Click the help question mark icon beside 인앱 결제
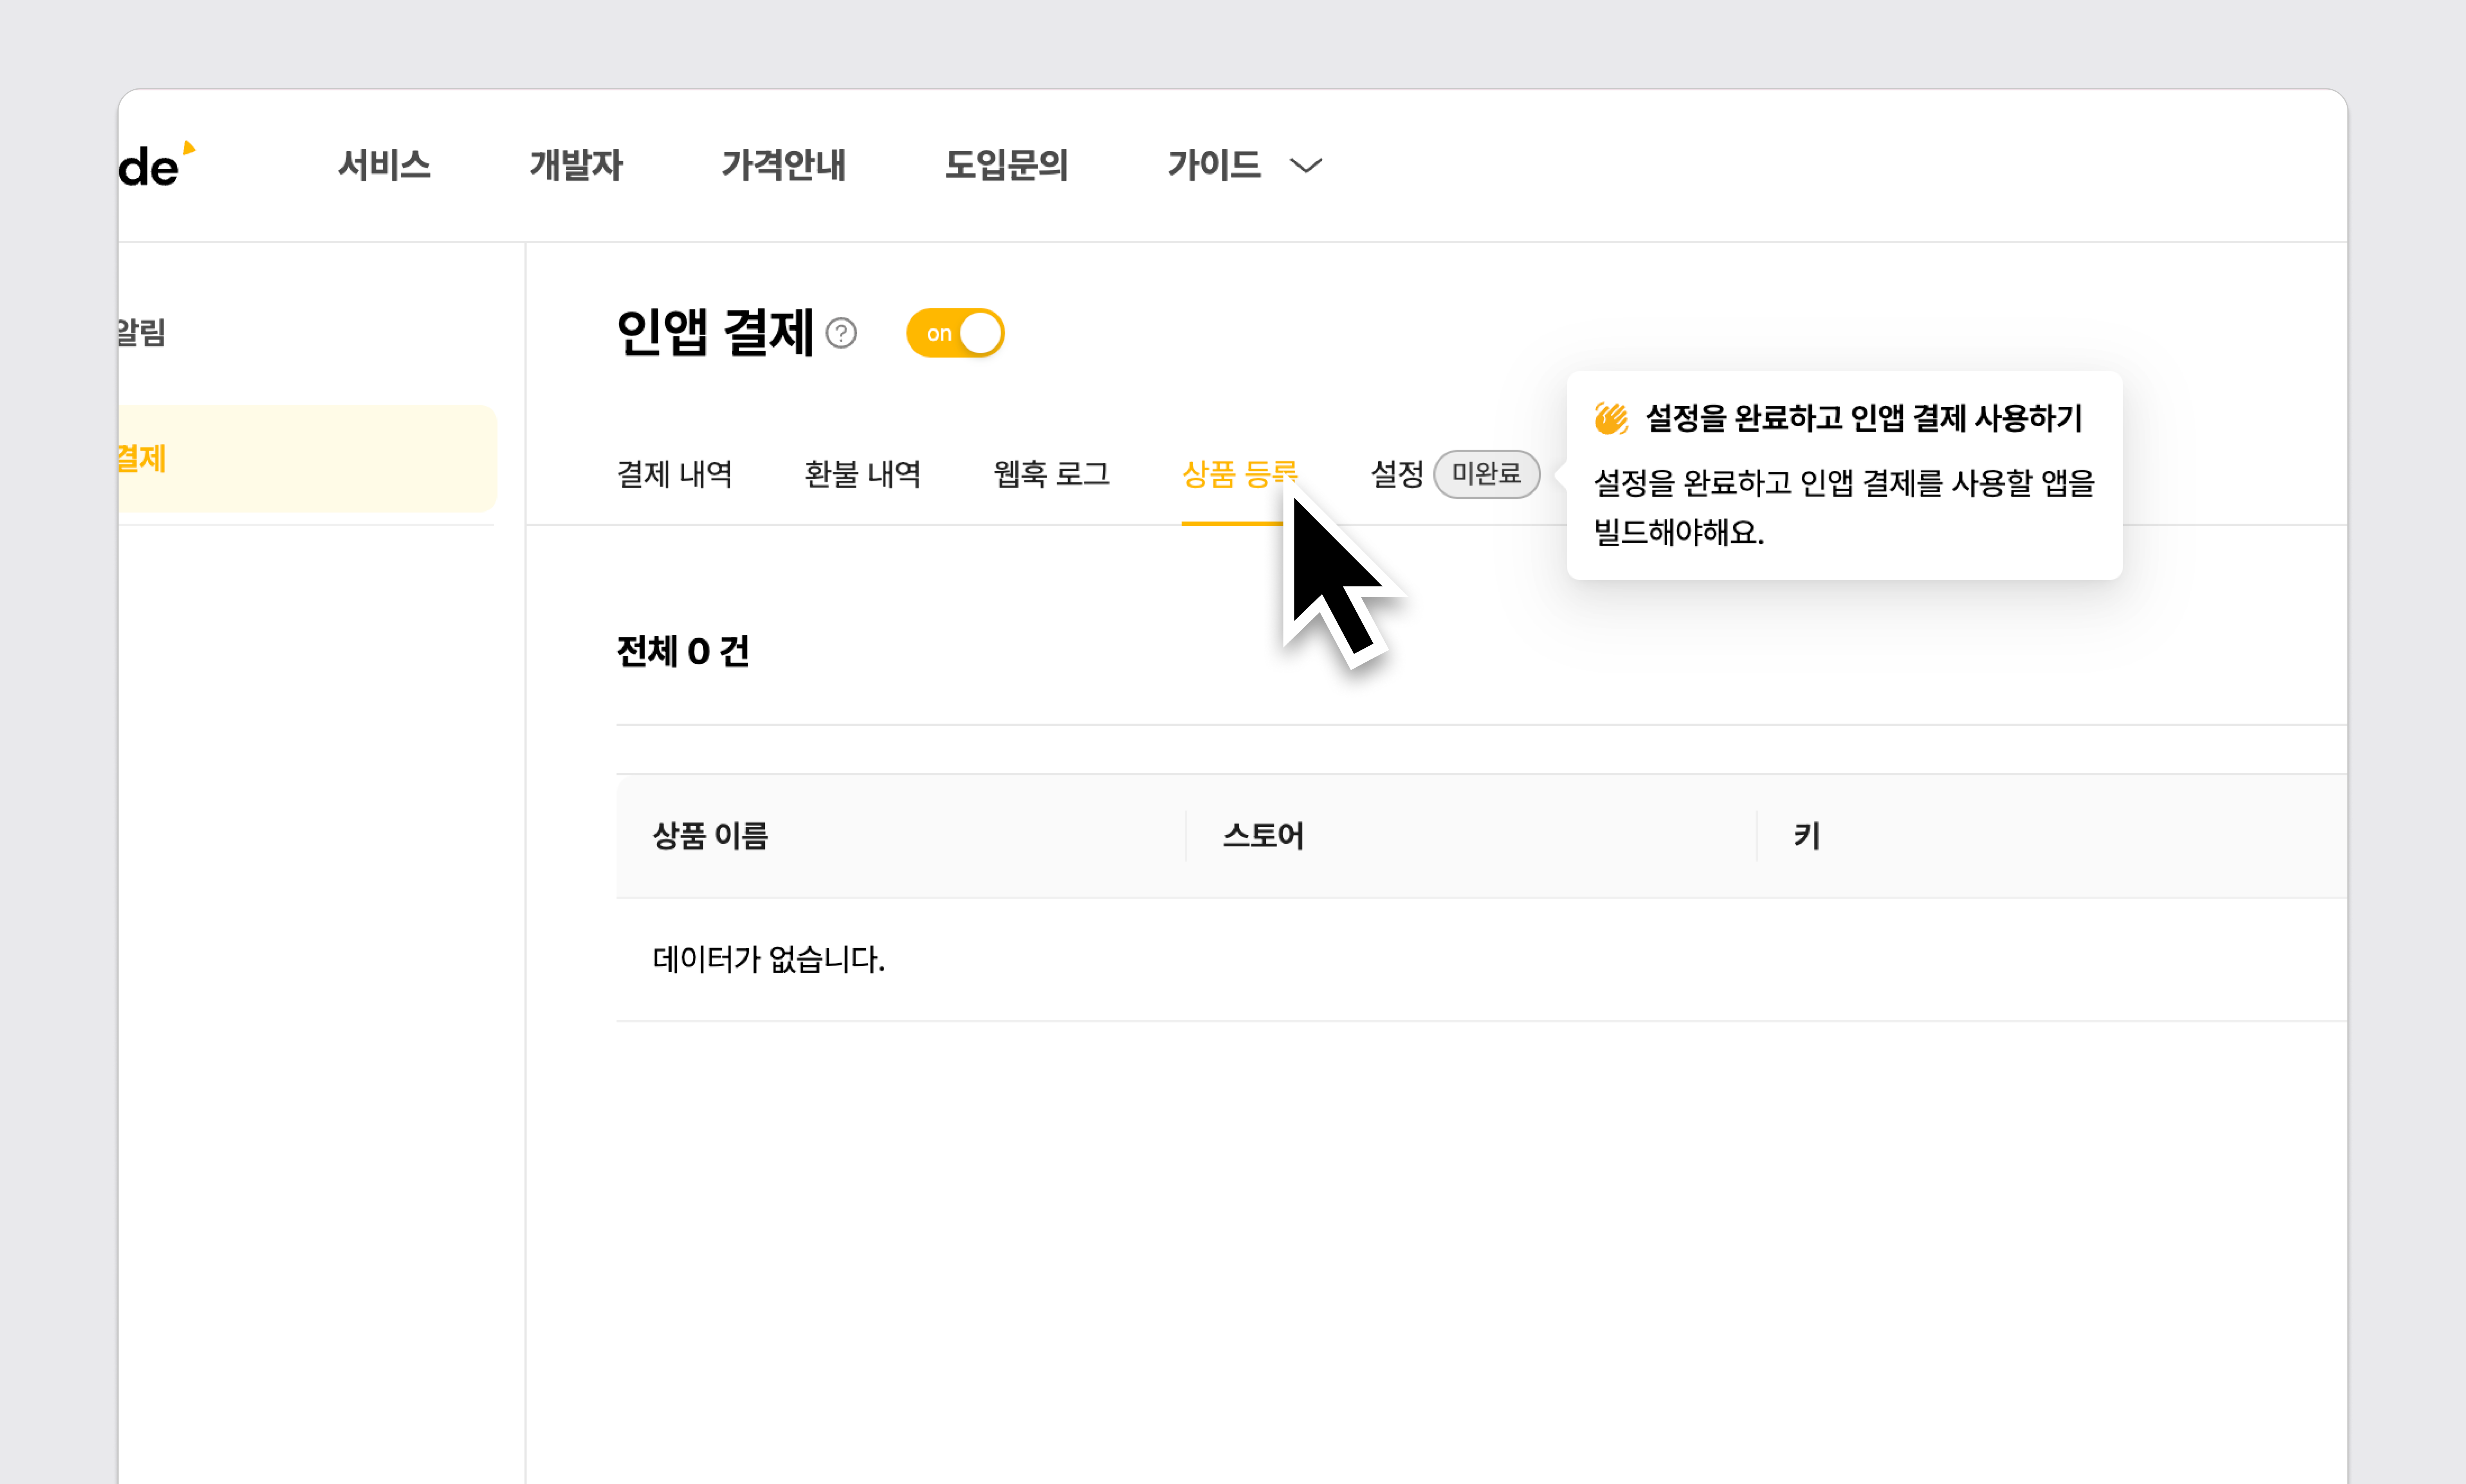 (x=841, y=333)
